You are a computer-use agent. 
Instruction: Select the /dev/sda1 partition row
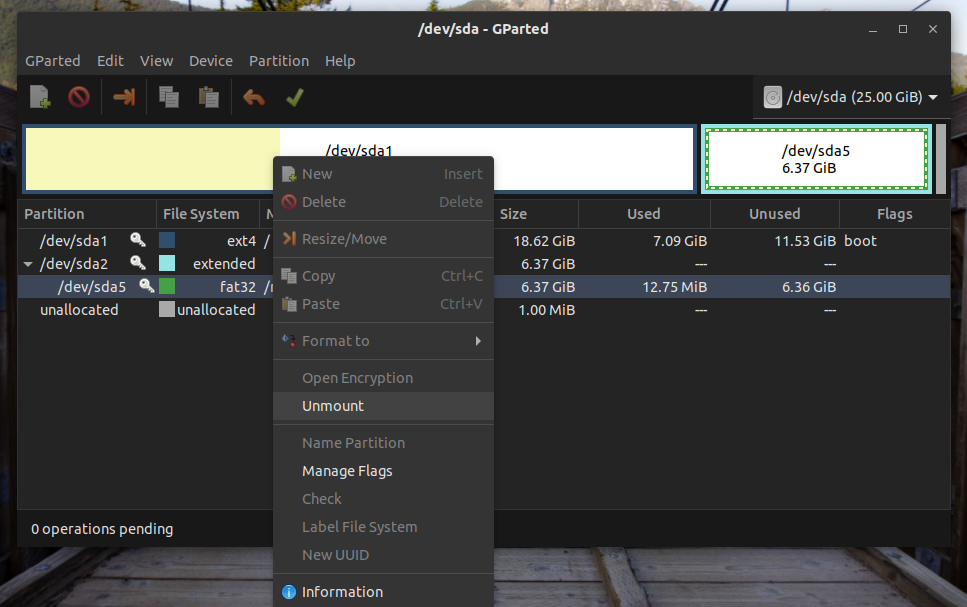click(x=484, y=241)
